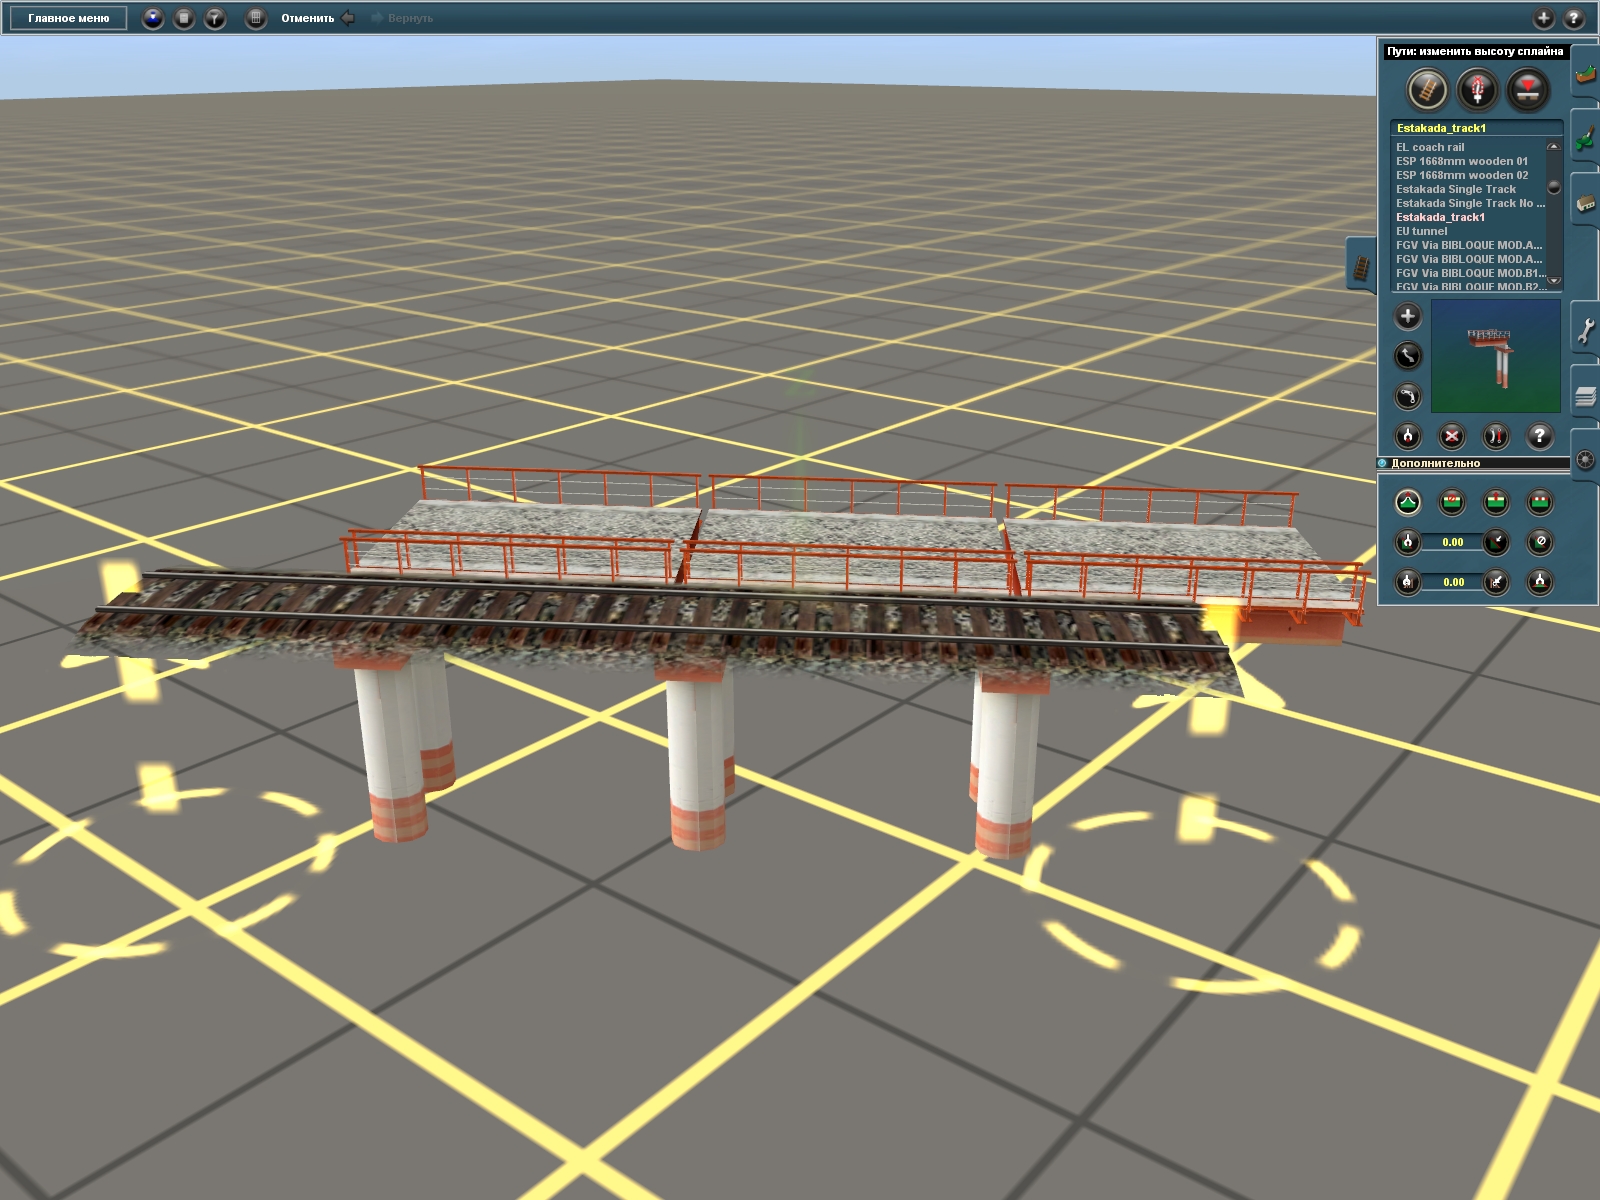Click the vertex height value field 0.00
1600x1200 pixels.
(x=1453, y=582)
